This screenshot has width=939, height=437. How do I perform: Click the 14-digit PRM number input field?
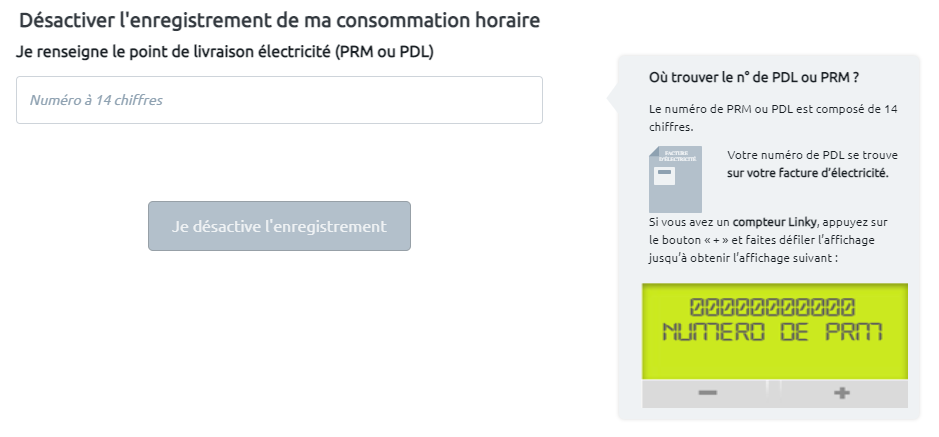click(x=279, y=100)
